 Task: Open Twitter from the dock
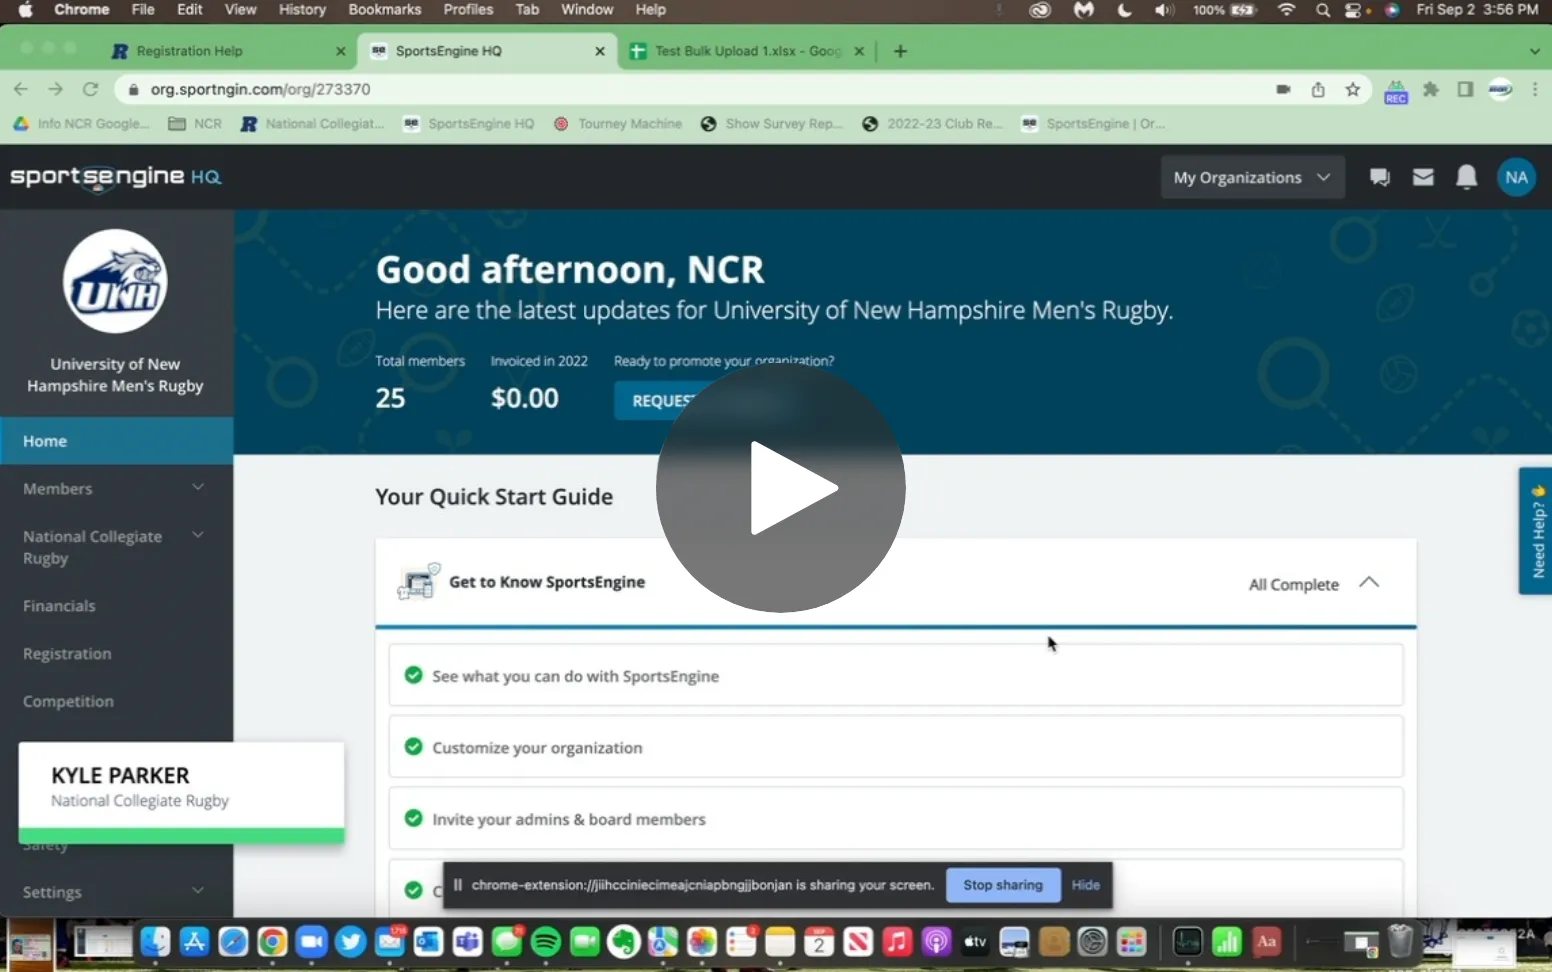coord(350,941)
